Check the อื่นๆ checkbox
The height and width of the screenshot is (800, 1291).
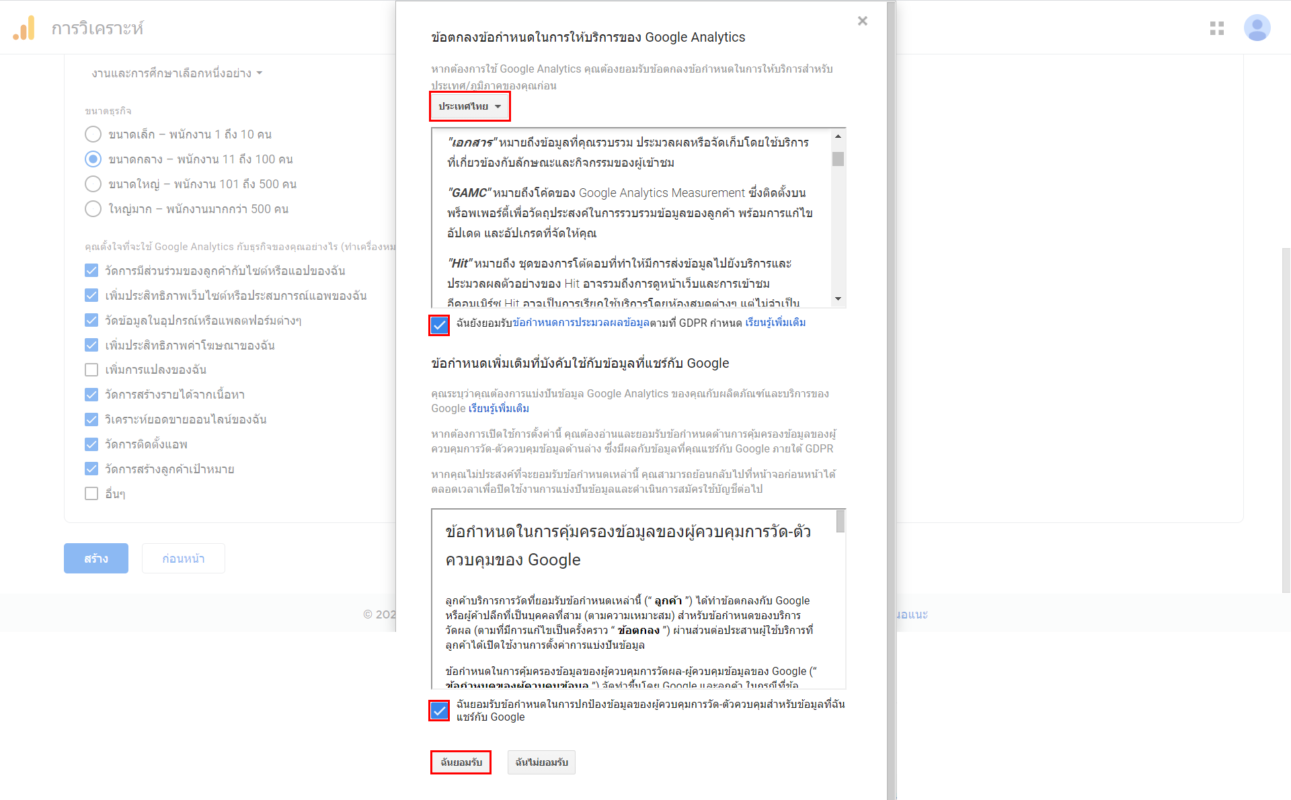pyautogui.click(x=92, y=494)
